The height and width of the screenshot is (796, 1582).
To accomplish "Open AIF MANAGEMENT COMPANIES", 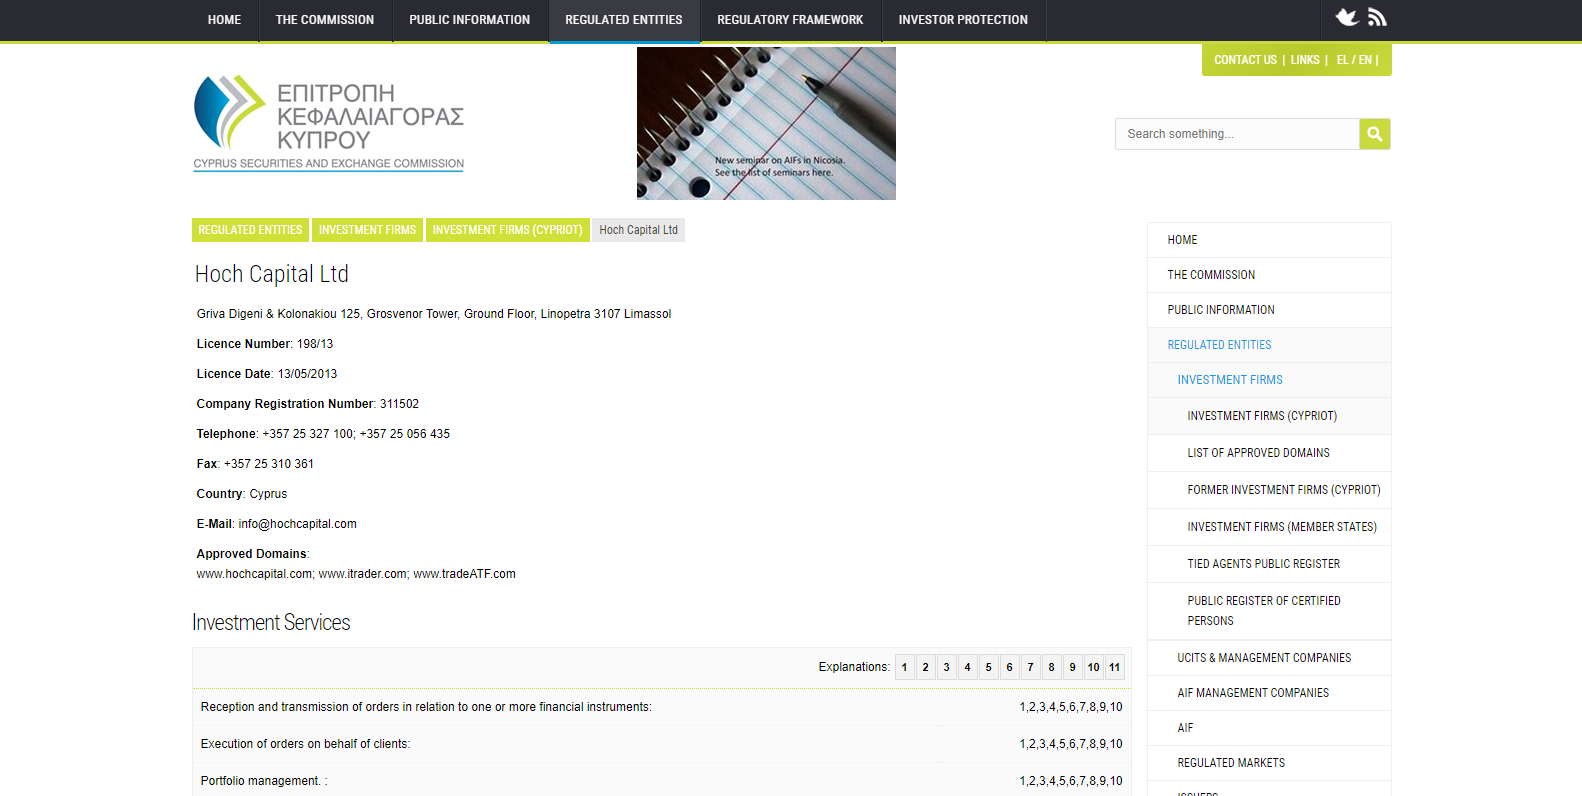I will (1269, 693).
